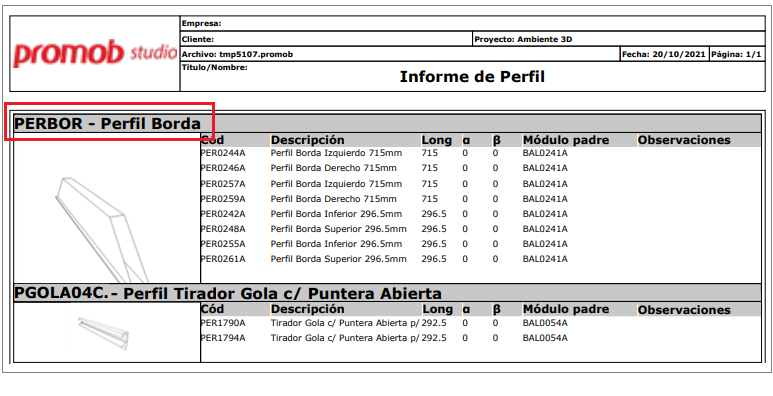This screenshot has height=396, width=773.
Task: Click 'Perfil Borda Inferior 296.5mm' in PER0255A row
Action: coord(336,244)
